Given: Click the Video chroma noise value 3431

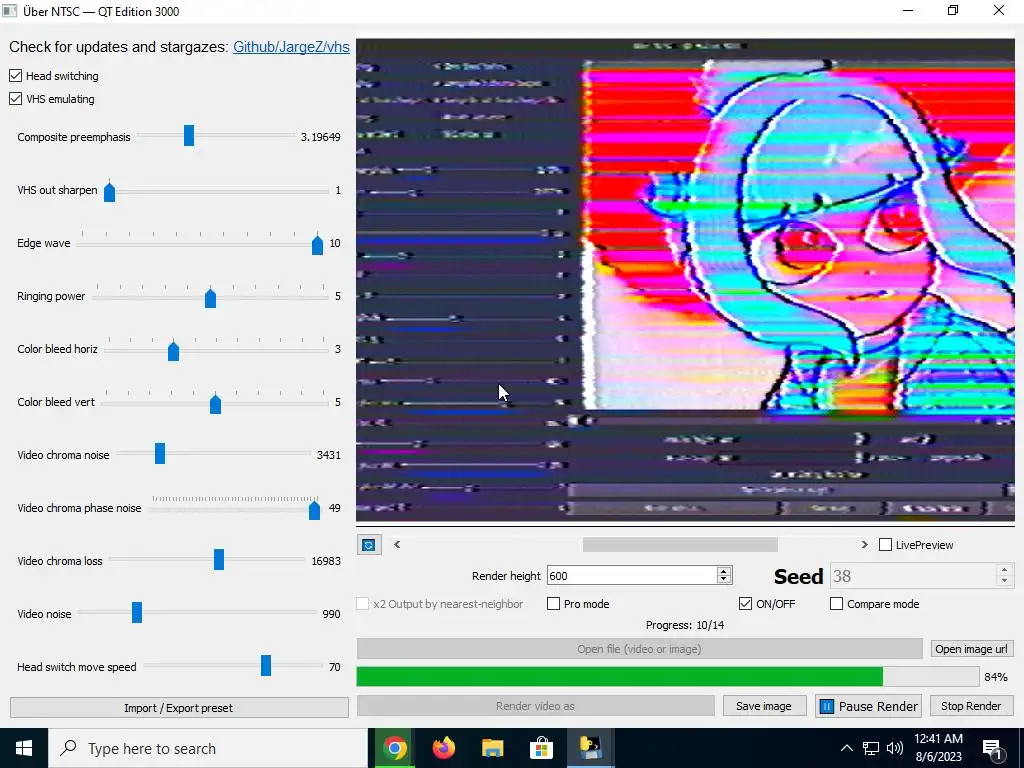Looking at the screenshot, I should 328,455.
